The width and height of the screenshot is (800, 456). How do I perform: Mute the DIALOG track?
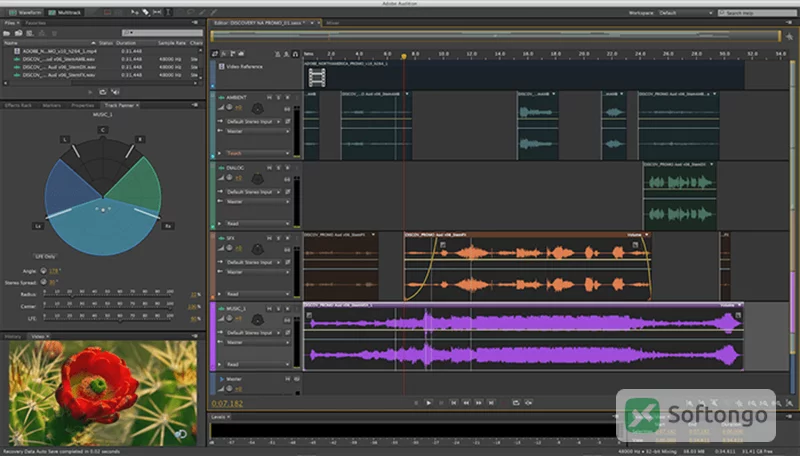[269, 167]
